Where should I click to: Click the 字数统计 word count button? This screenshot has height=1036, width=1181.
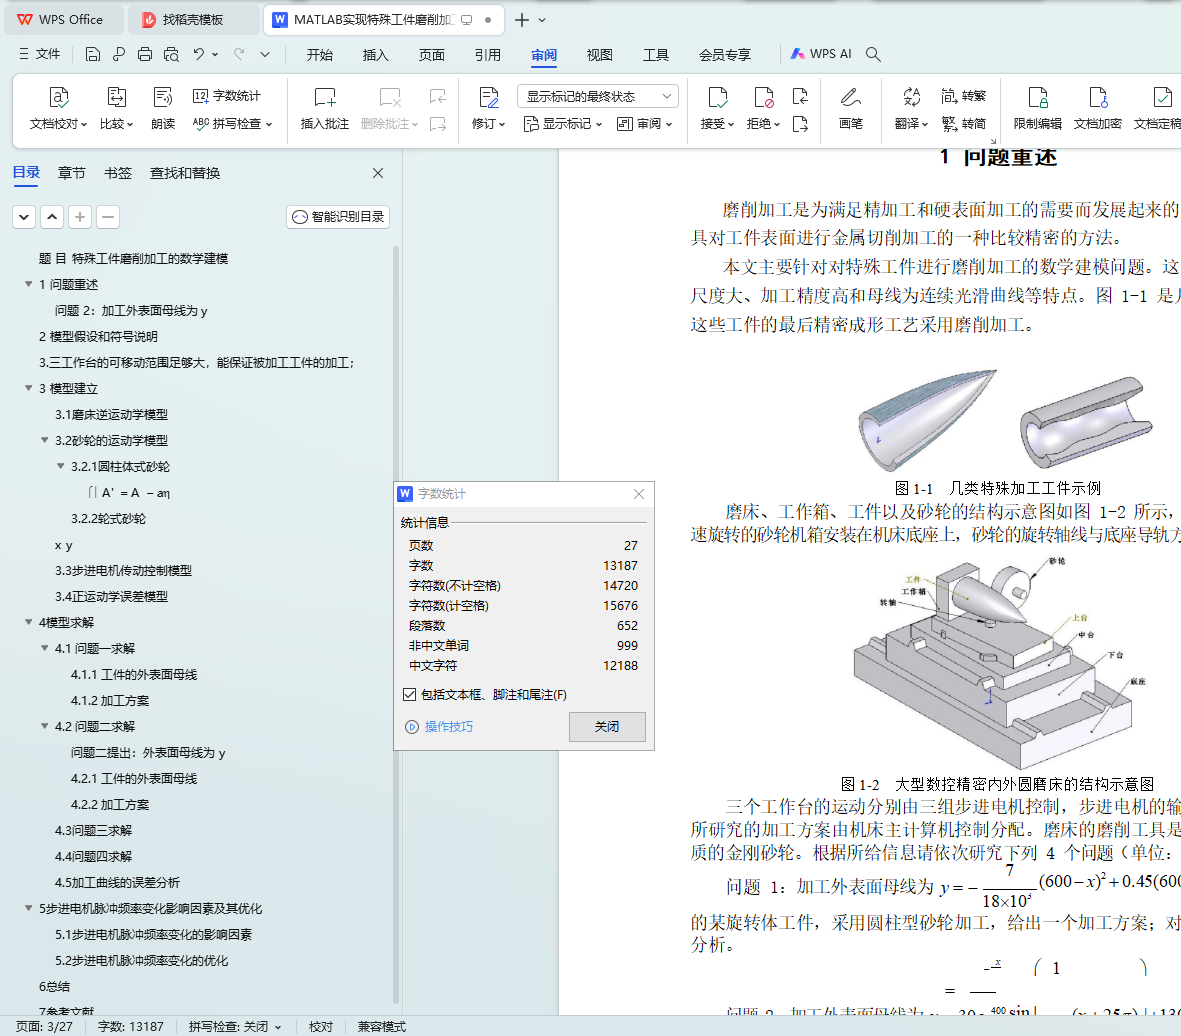point(227,96)
